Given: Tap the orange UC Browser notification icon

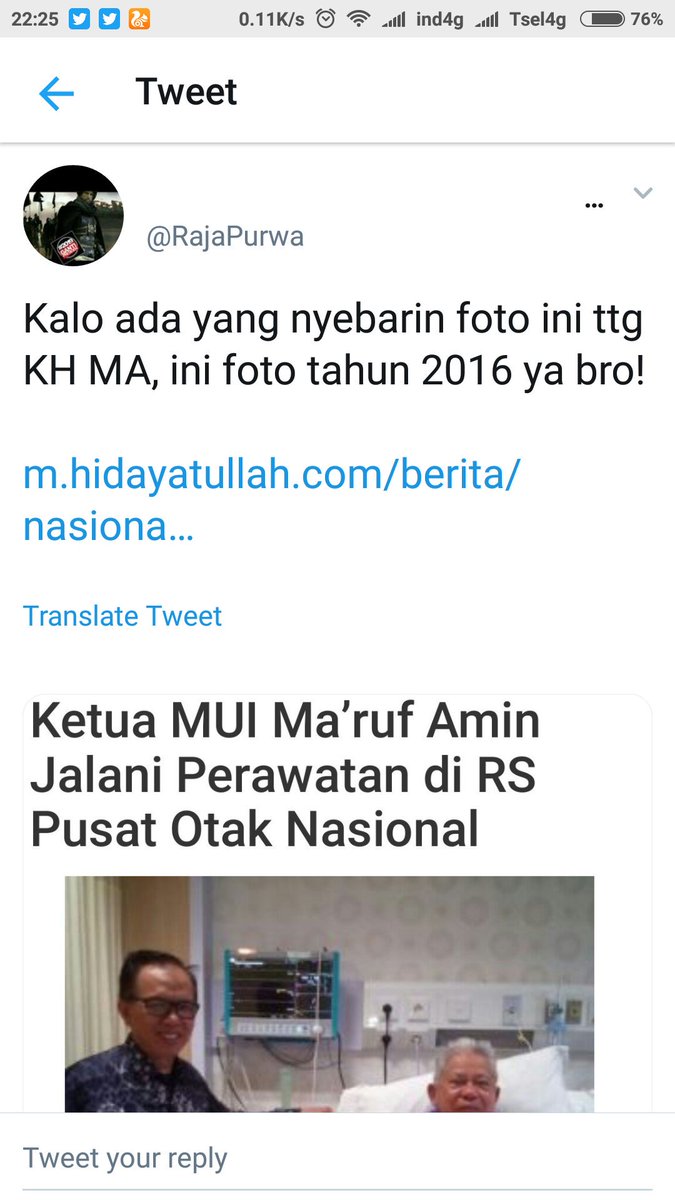Looking at the screenshot, I should (x=139, y=19).
